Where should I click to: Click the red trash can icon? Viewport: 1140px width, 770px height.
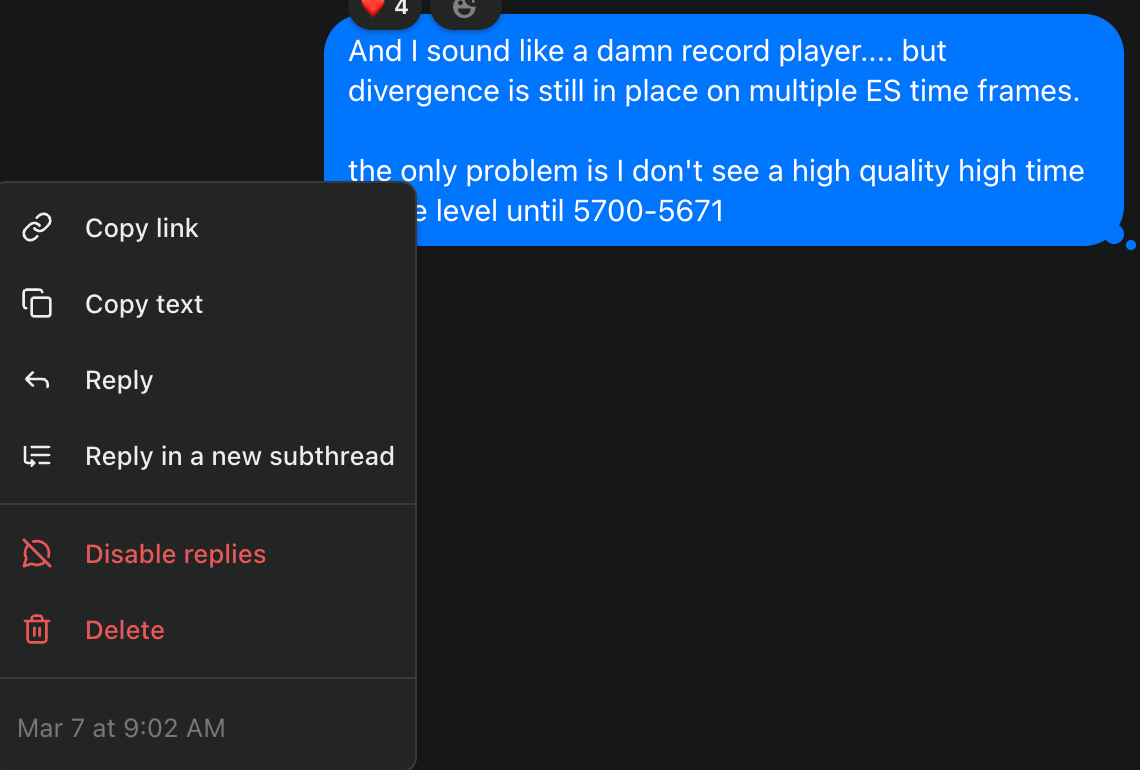coord(36,629)
